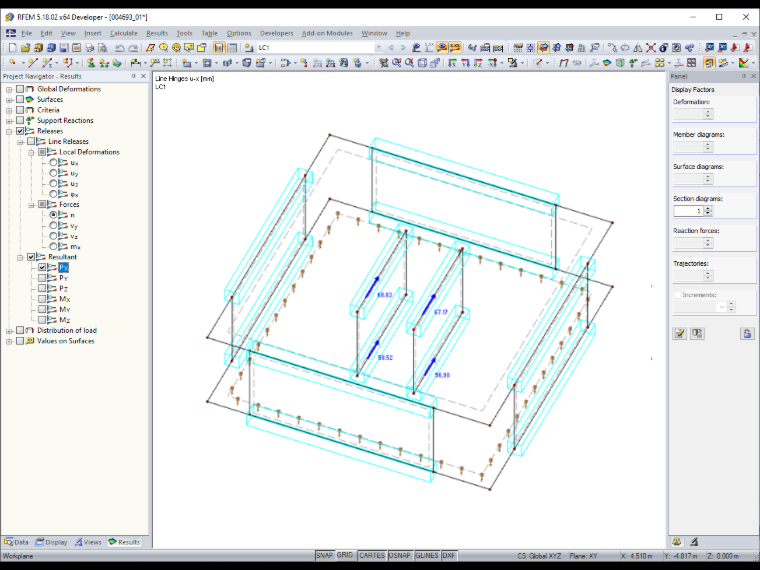The image size is (760, 570).
Task: Click the mirror triangles icon
Action: 638,48
